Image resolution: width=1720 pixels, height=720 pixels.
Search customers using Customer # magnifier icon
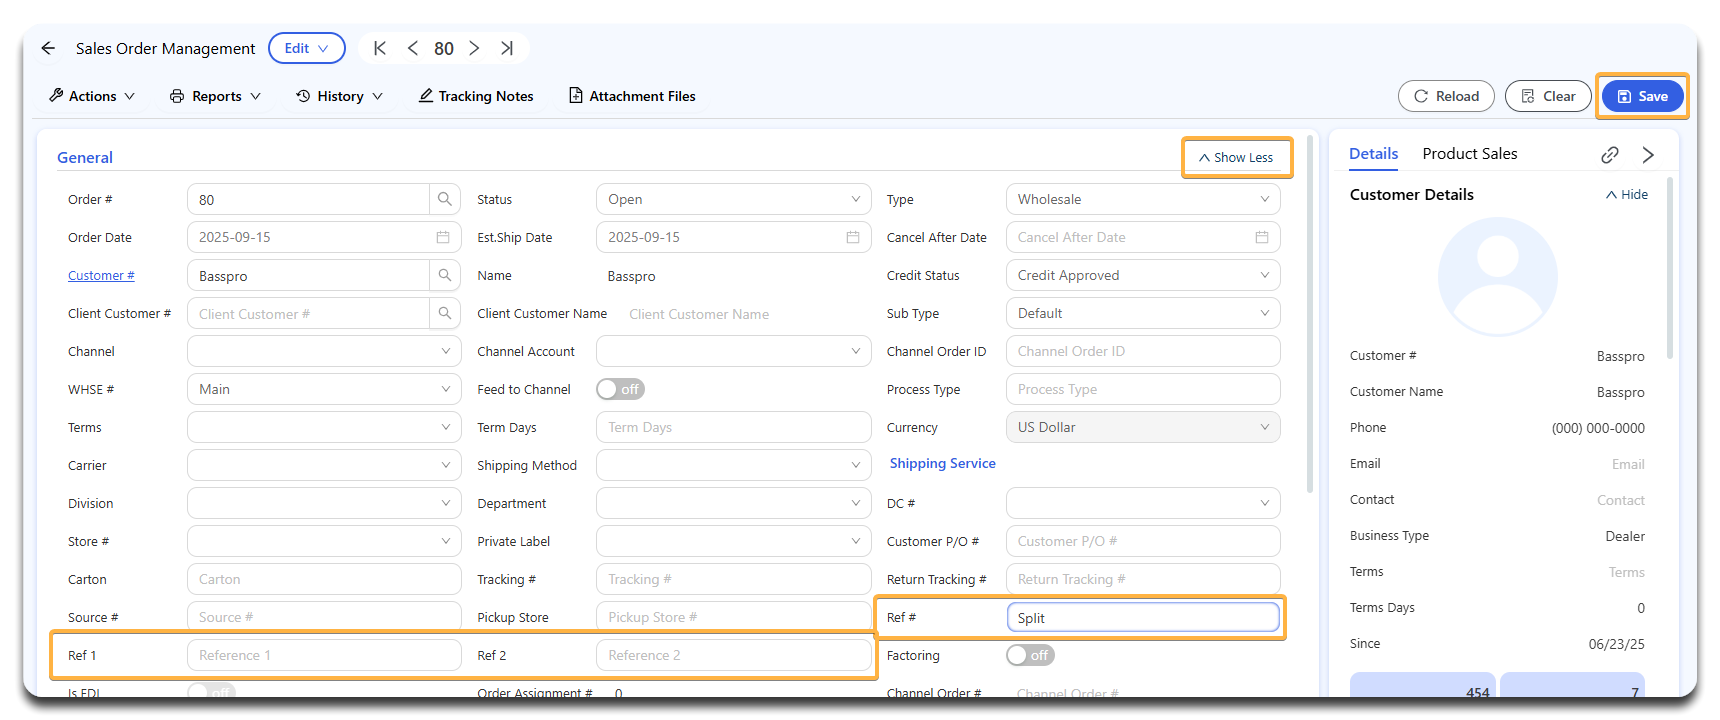(445, 275)
